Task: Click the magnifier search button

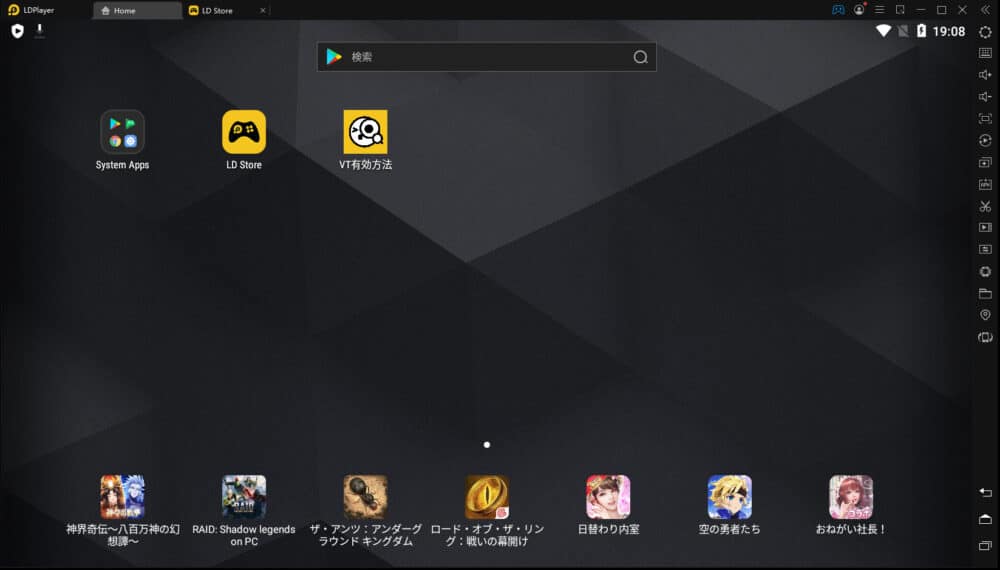Action: click(x=640, y=57)
